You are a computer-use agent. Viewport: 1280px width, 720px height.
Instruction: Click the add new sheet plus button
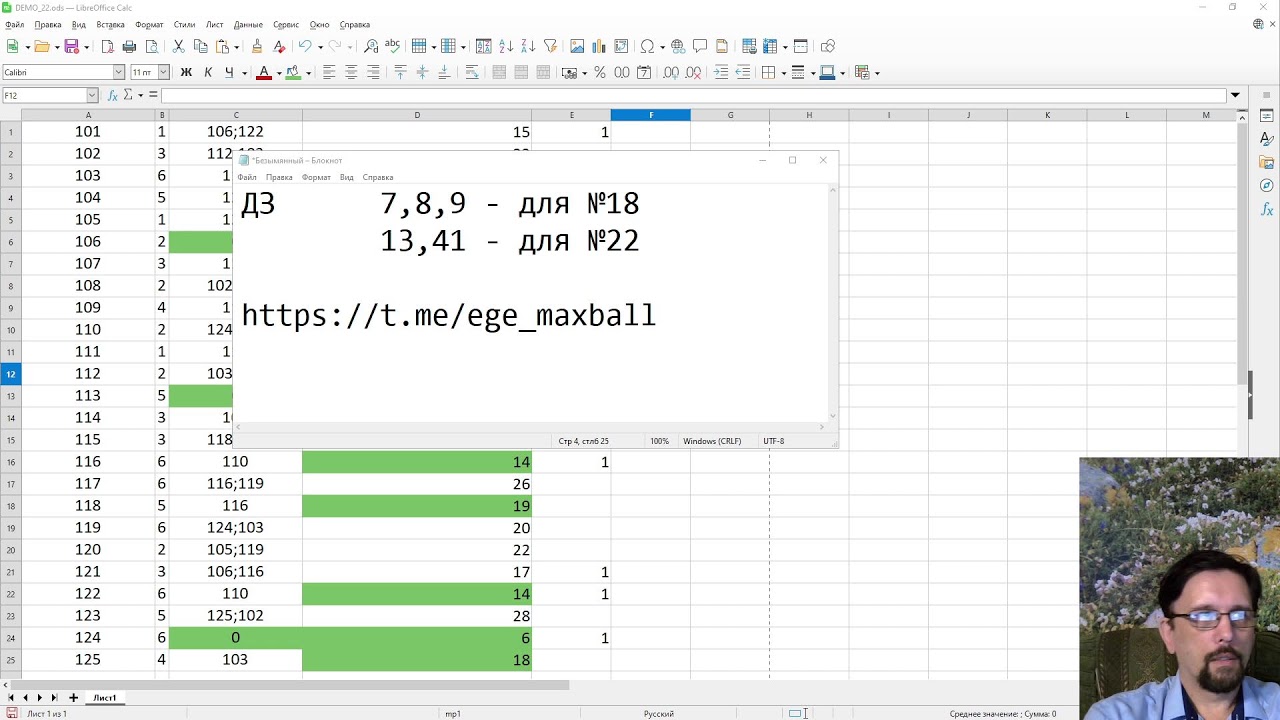[73, 698]
